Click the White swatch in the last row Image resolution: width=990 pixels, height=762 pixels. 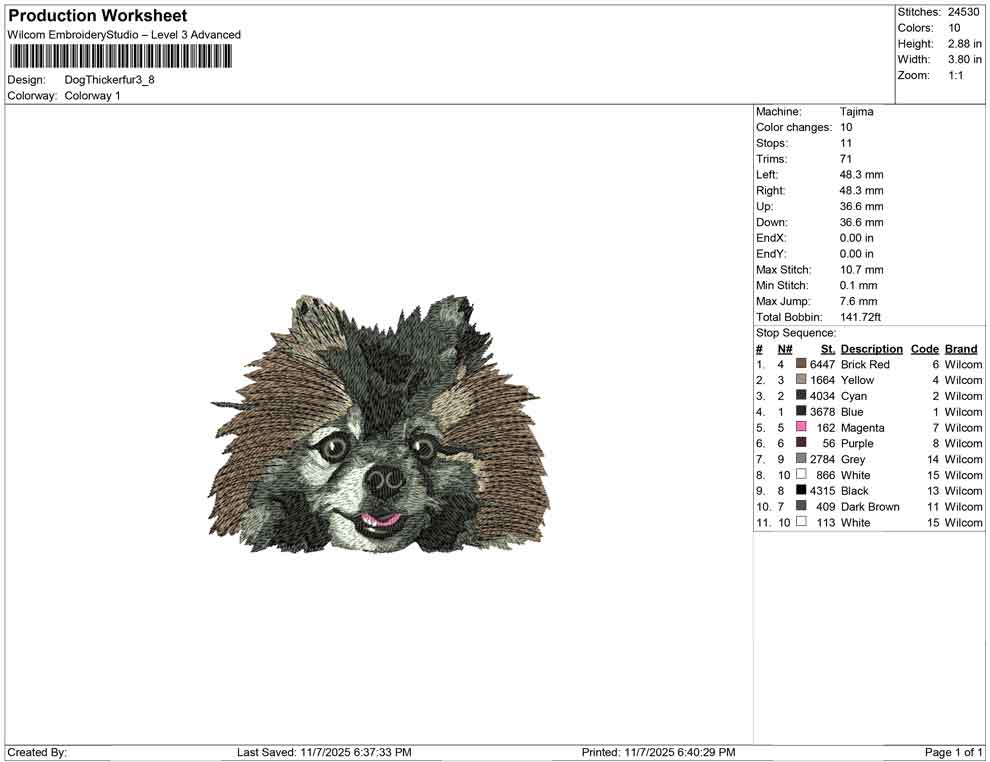800,523
